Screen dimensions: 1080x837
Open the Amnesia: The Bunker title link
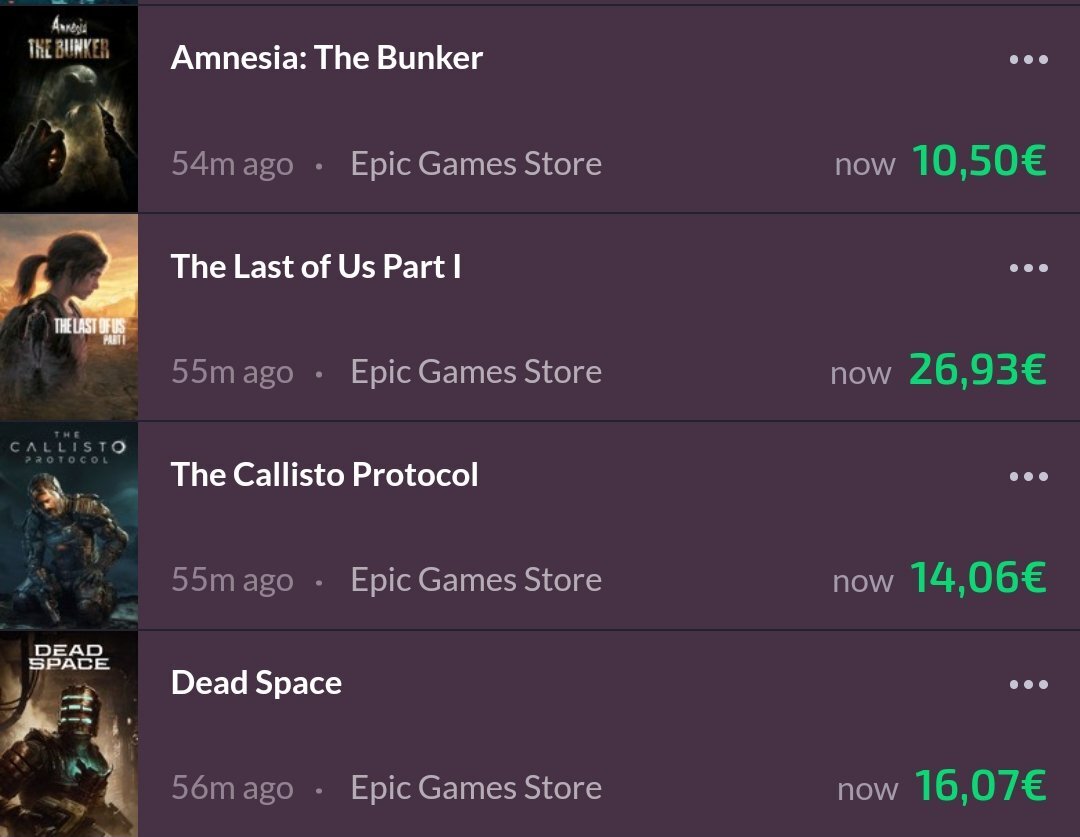pos(327,58)
